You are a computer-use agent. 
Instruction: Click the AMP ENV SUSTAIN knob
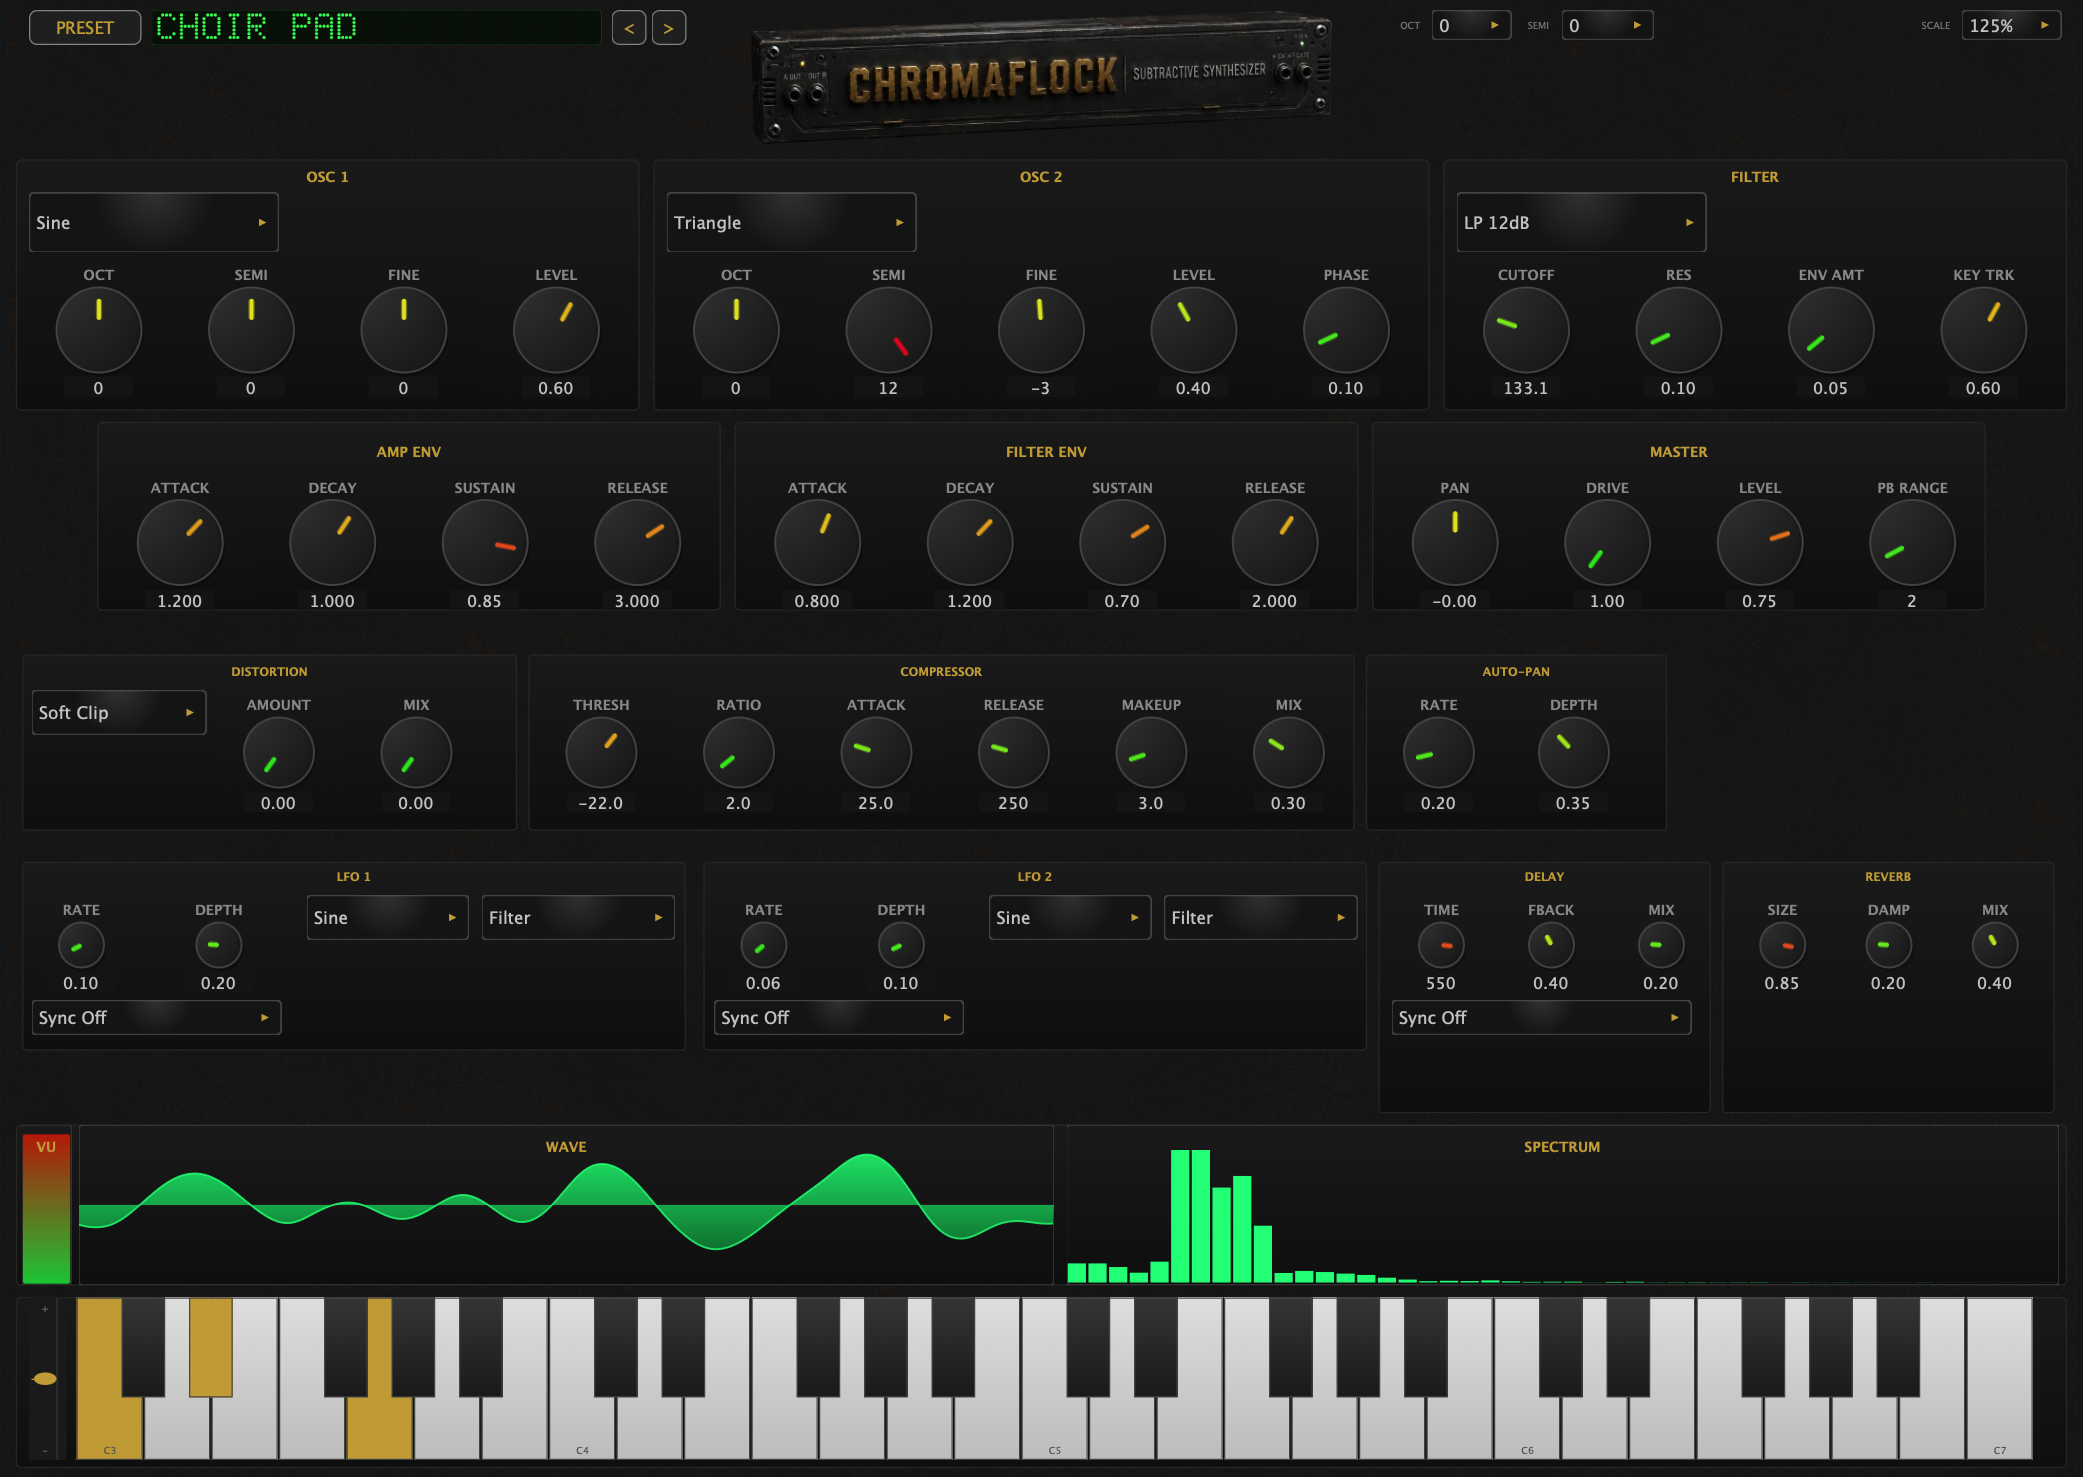click(x=485, y=543)
